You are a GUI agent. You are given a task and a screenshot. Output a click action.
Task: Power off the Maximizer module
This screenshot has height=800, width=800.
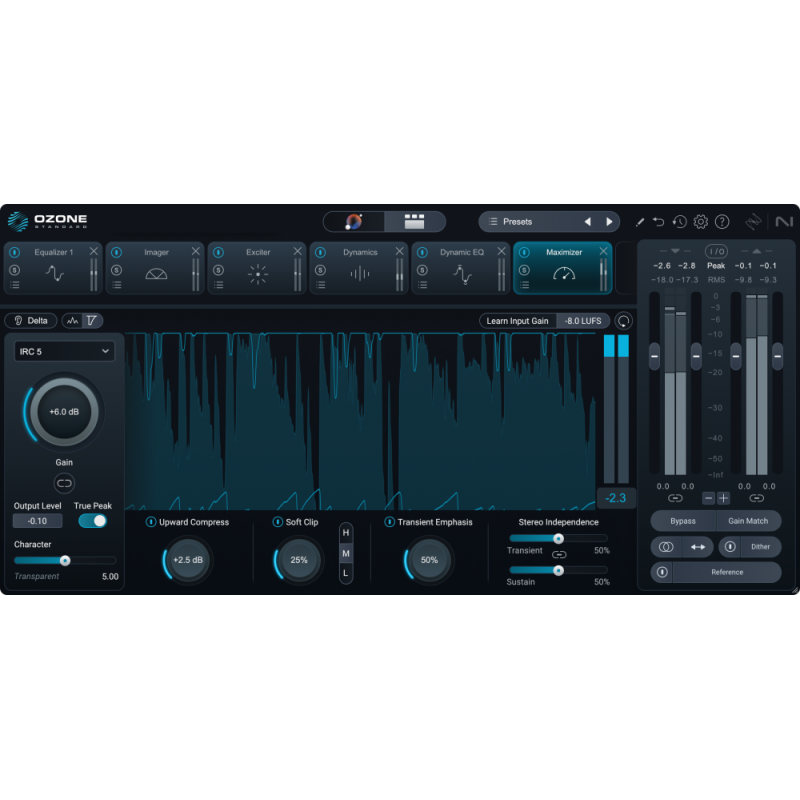[x=523, y=252]
